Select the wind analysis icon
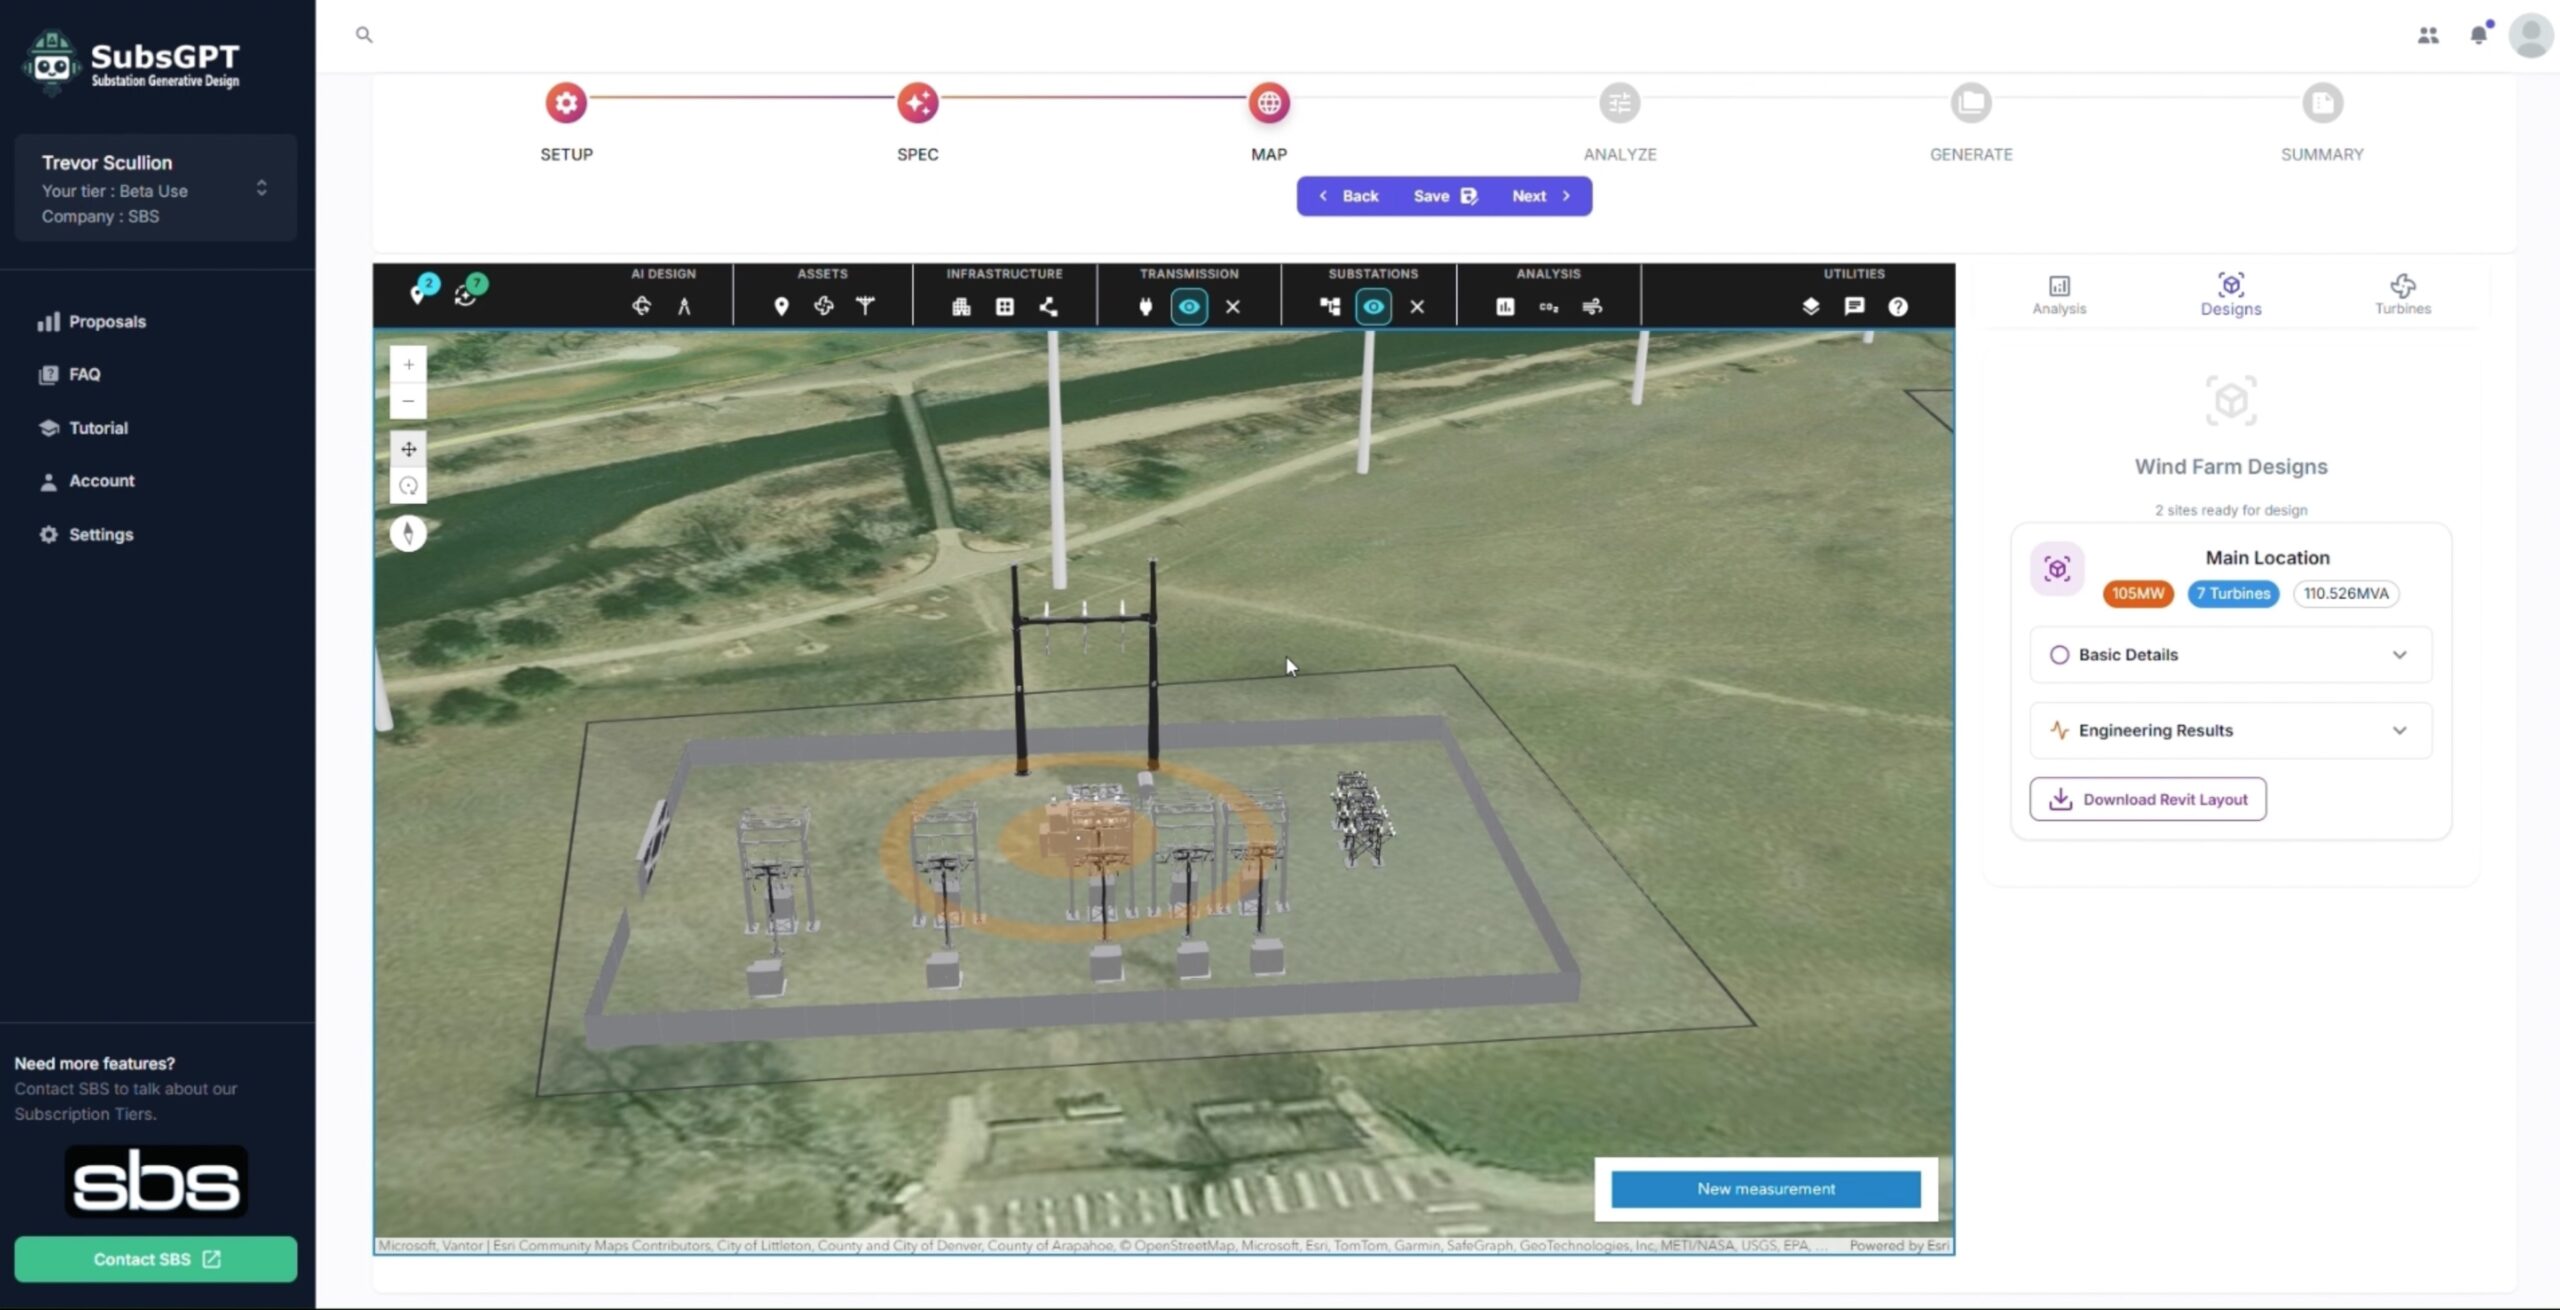 click(1592, 307)
